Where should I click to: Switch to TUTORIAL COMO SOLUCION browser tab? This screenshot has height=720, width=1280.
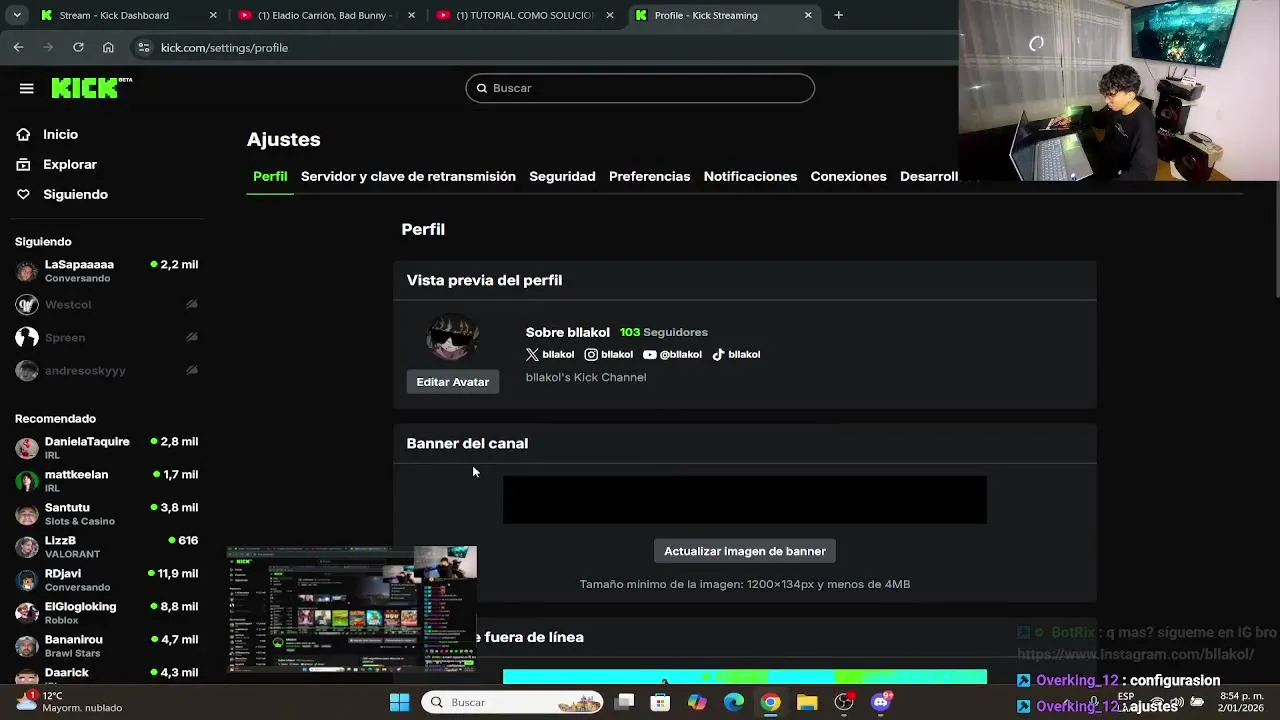pos(525,15)
